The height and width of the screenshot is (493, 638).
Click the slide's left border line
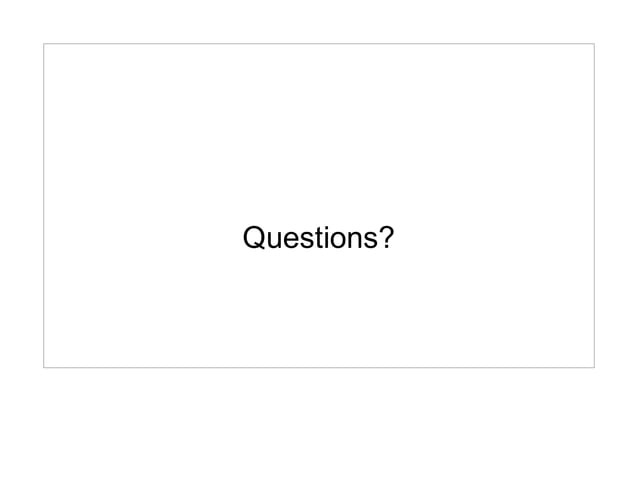44,205
